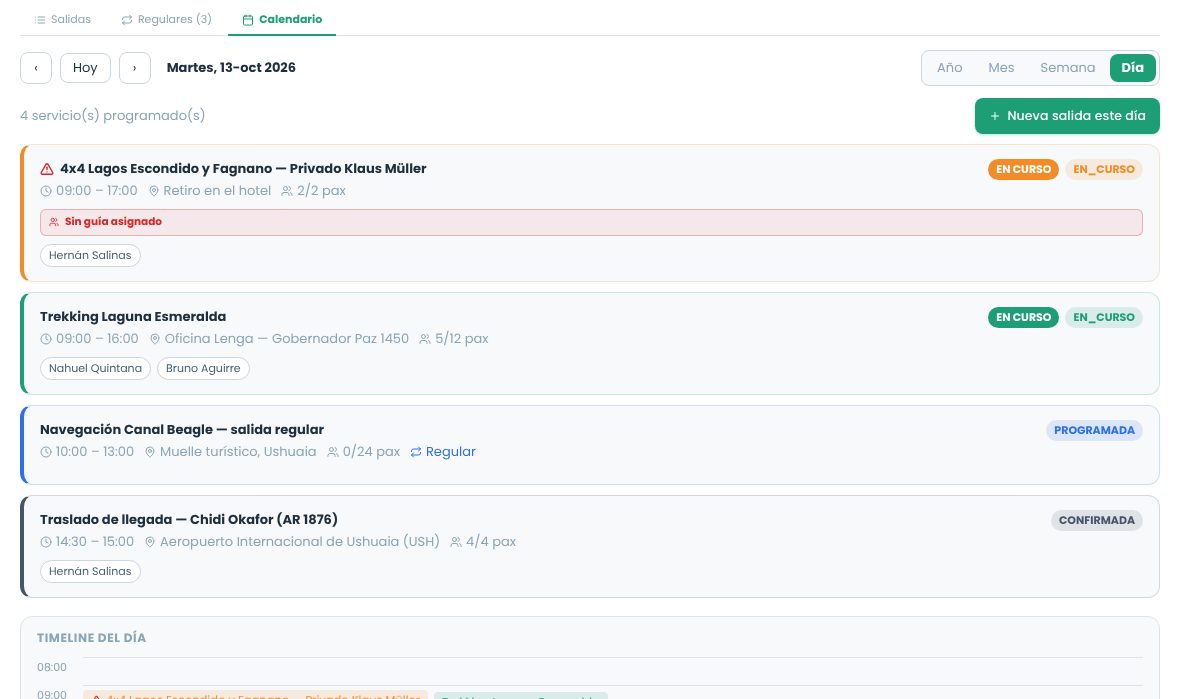Open the Salidas tab
This screenshot has width=1180, height=699.
pyautogui.click(x=62, y=20)
